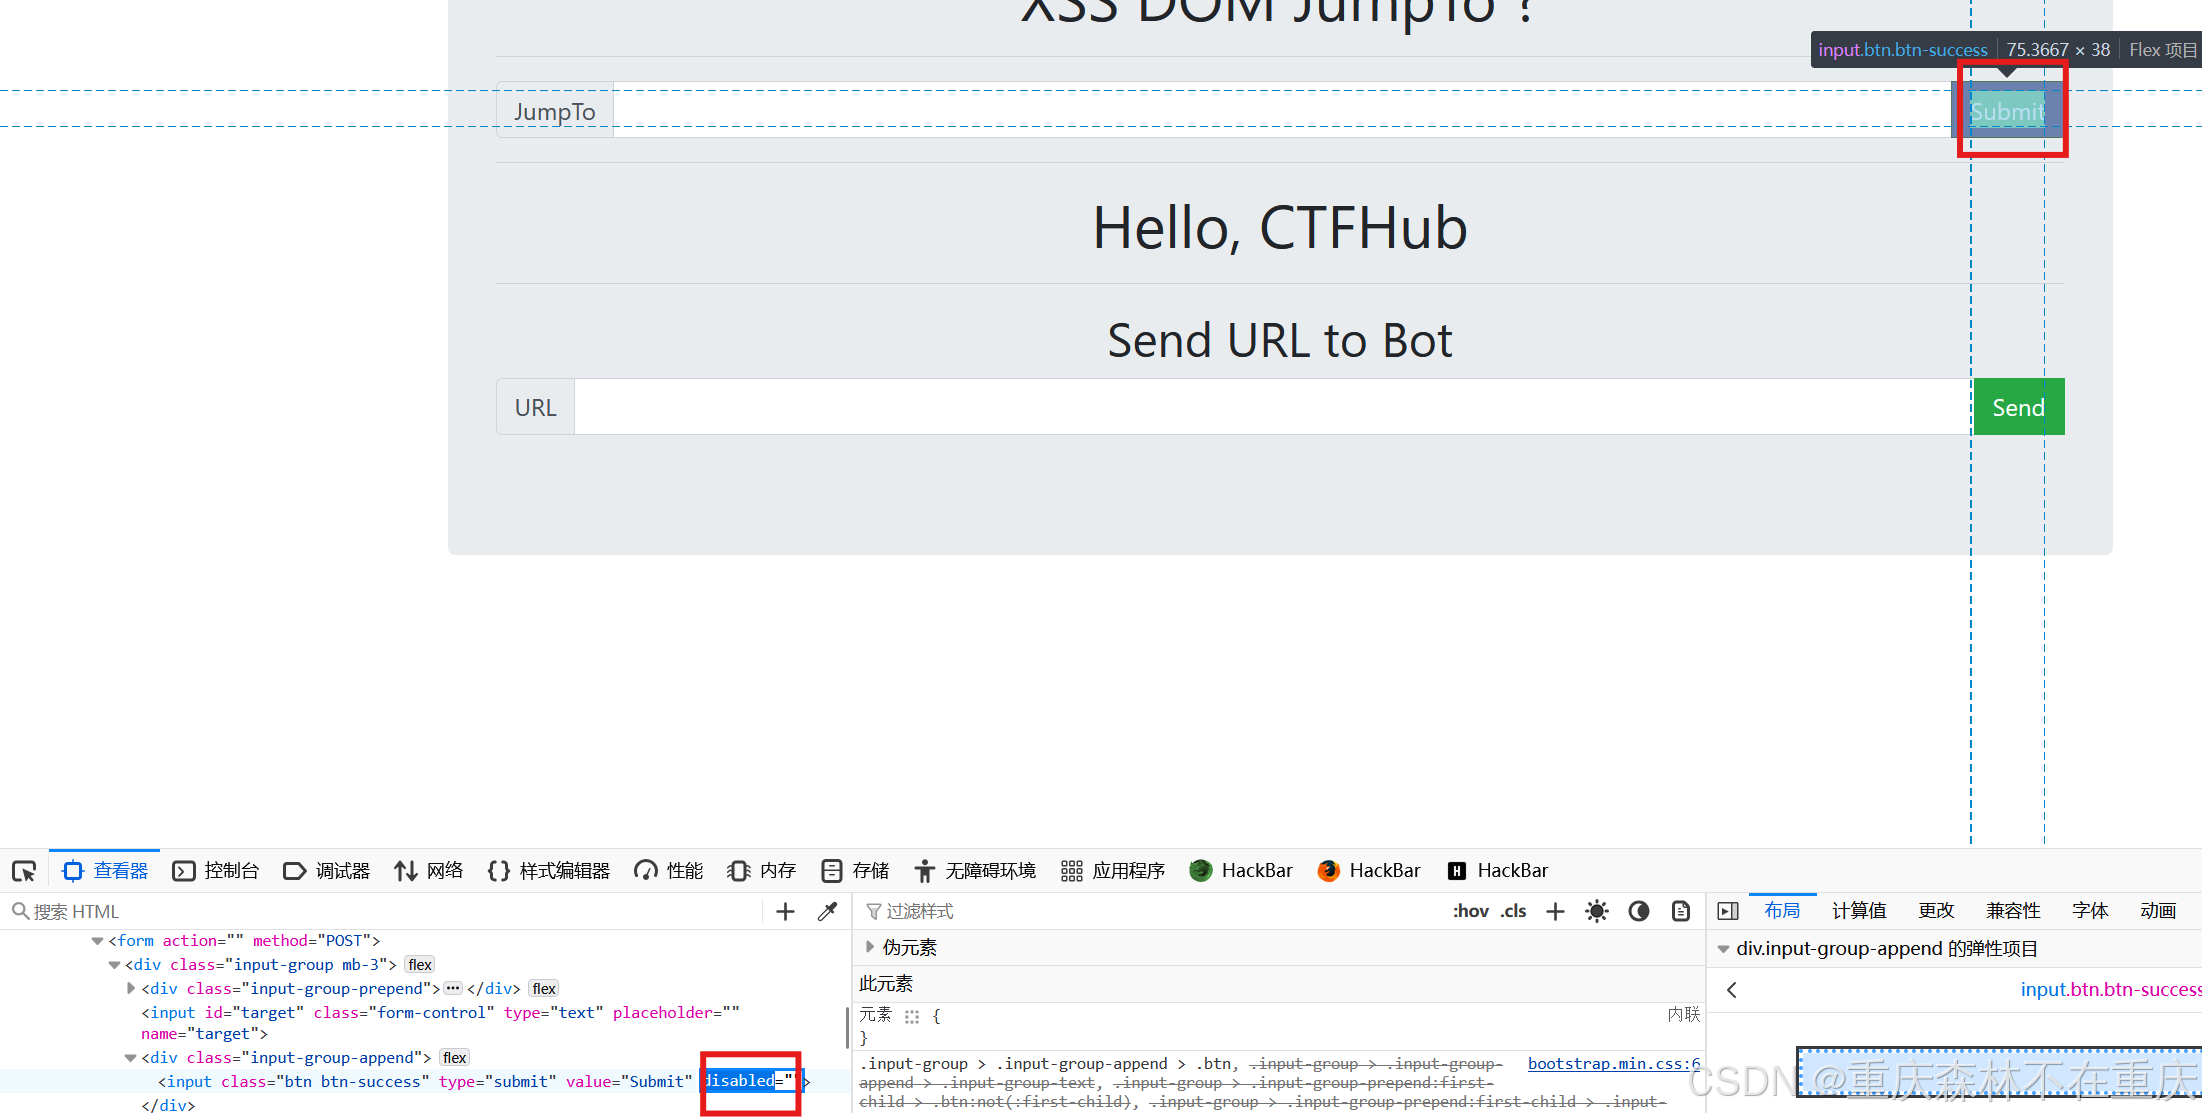Toggle the .cls class panel
The height and width of the screenshot is (1117, 2202).
1513,911
